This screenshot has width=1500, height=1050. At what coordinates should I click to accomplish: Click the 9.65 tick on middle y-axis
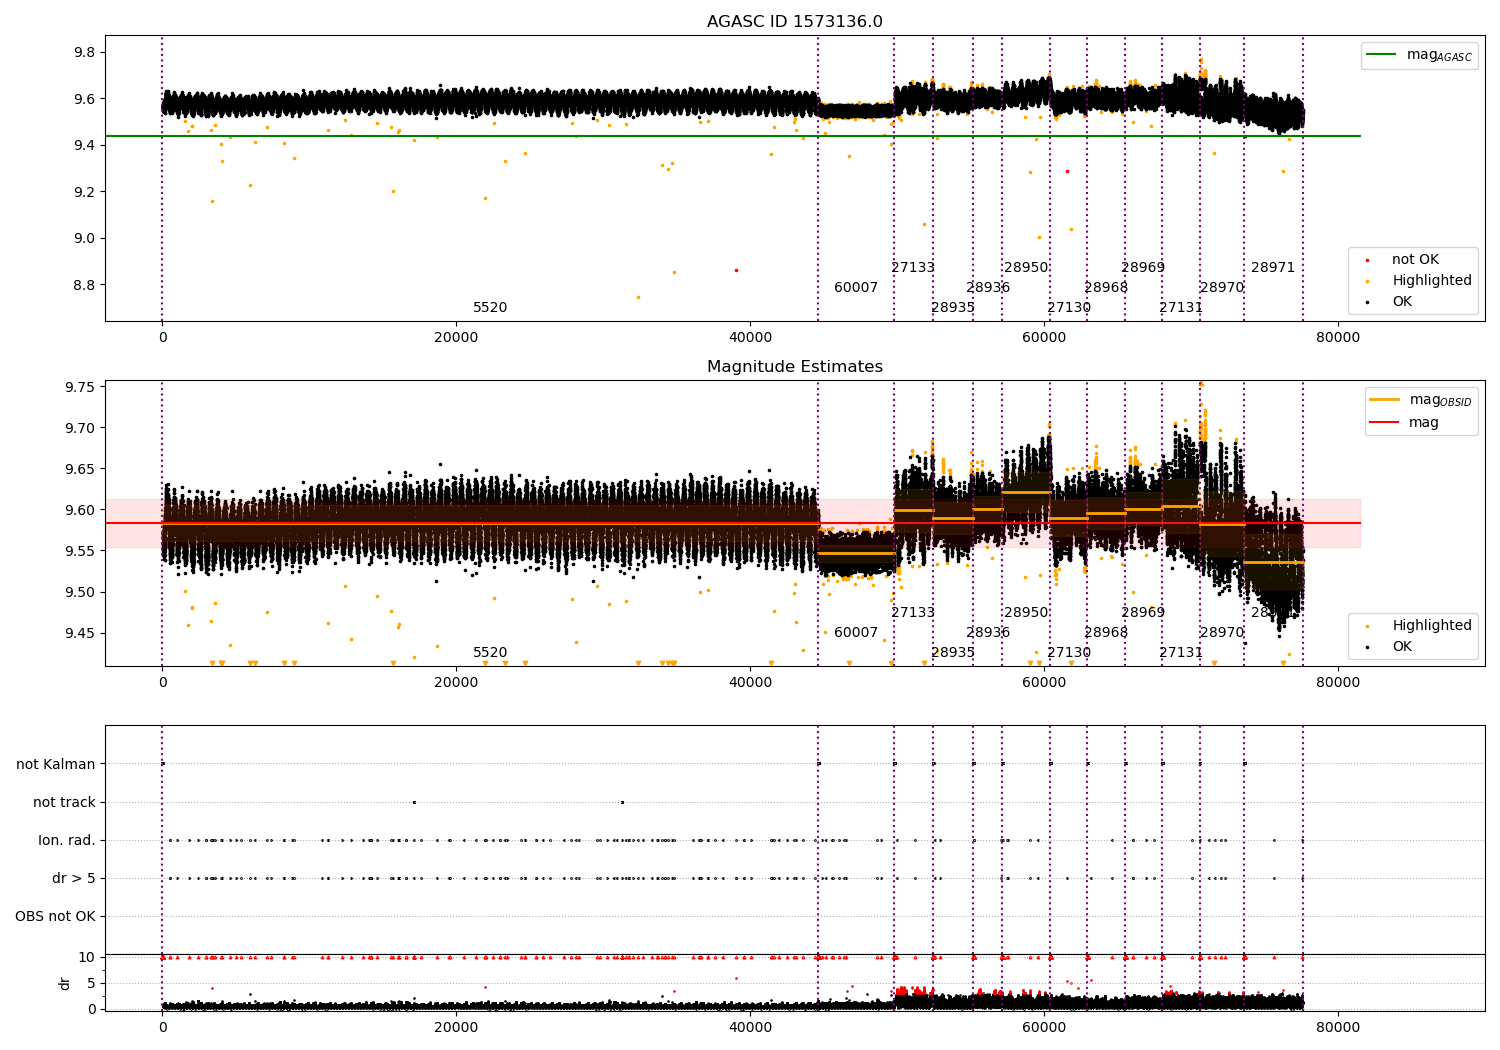click(81, 469)
